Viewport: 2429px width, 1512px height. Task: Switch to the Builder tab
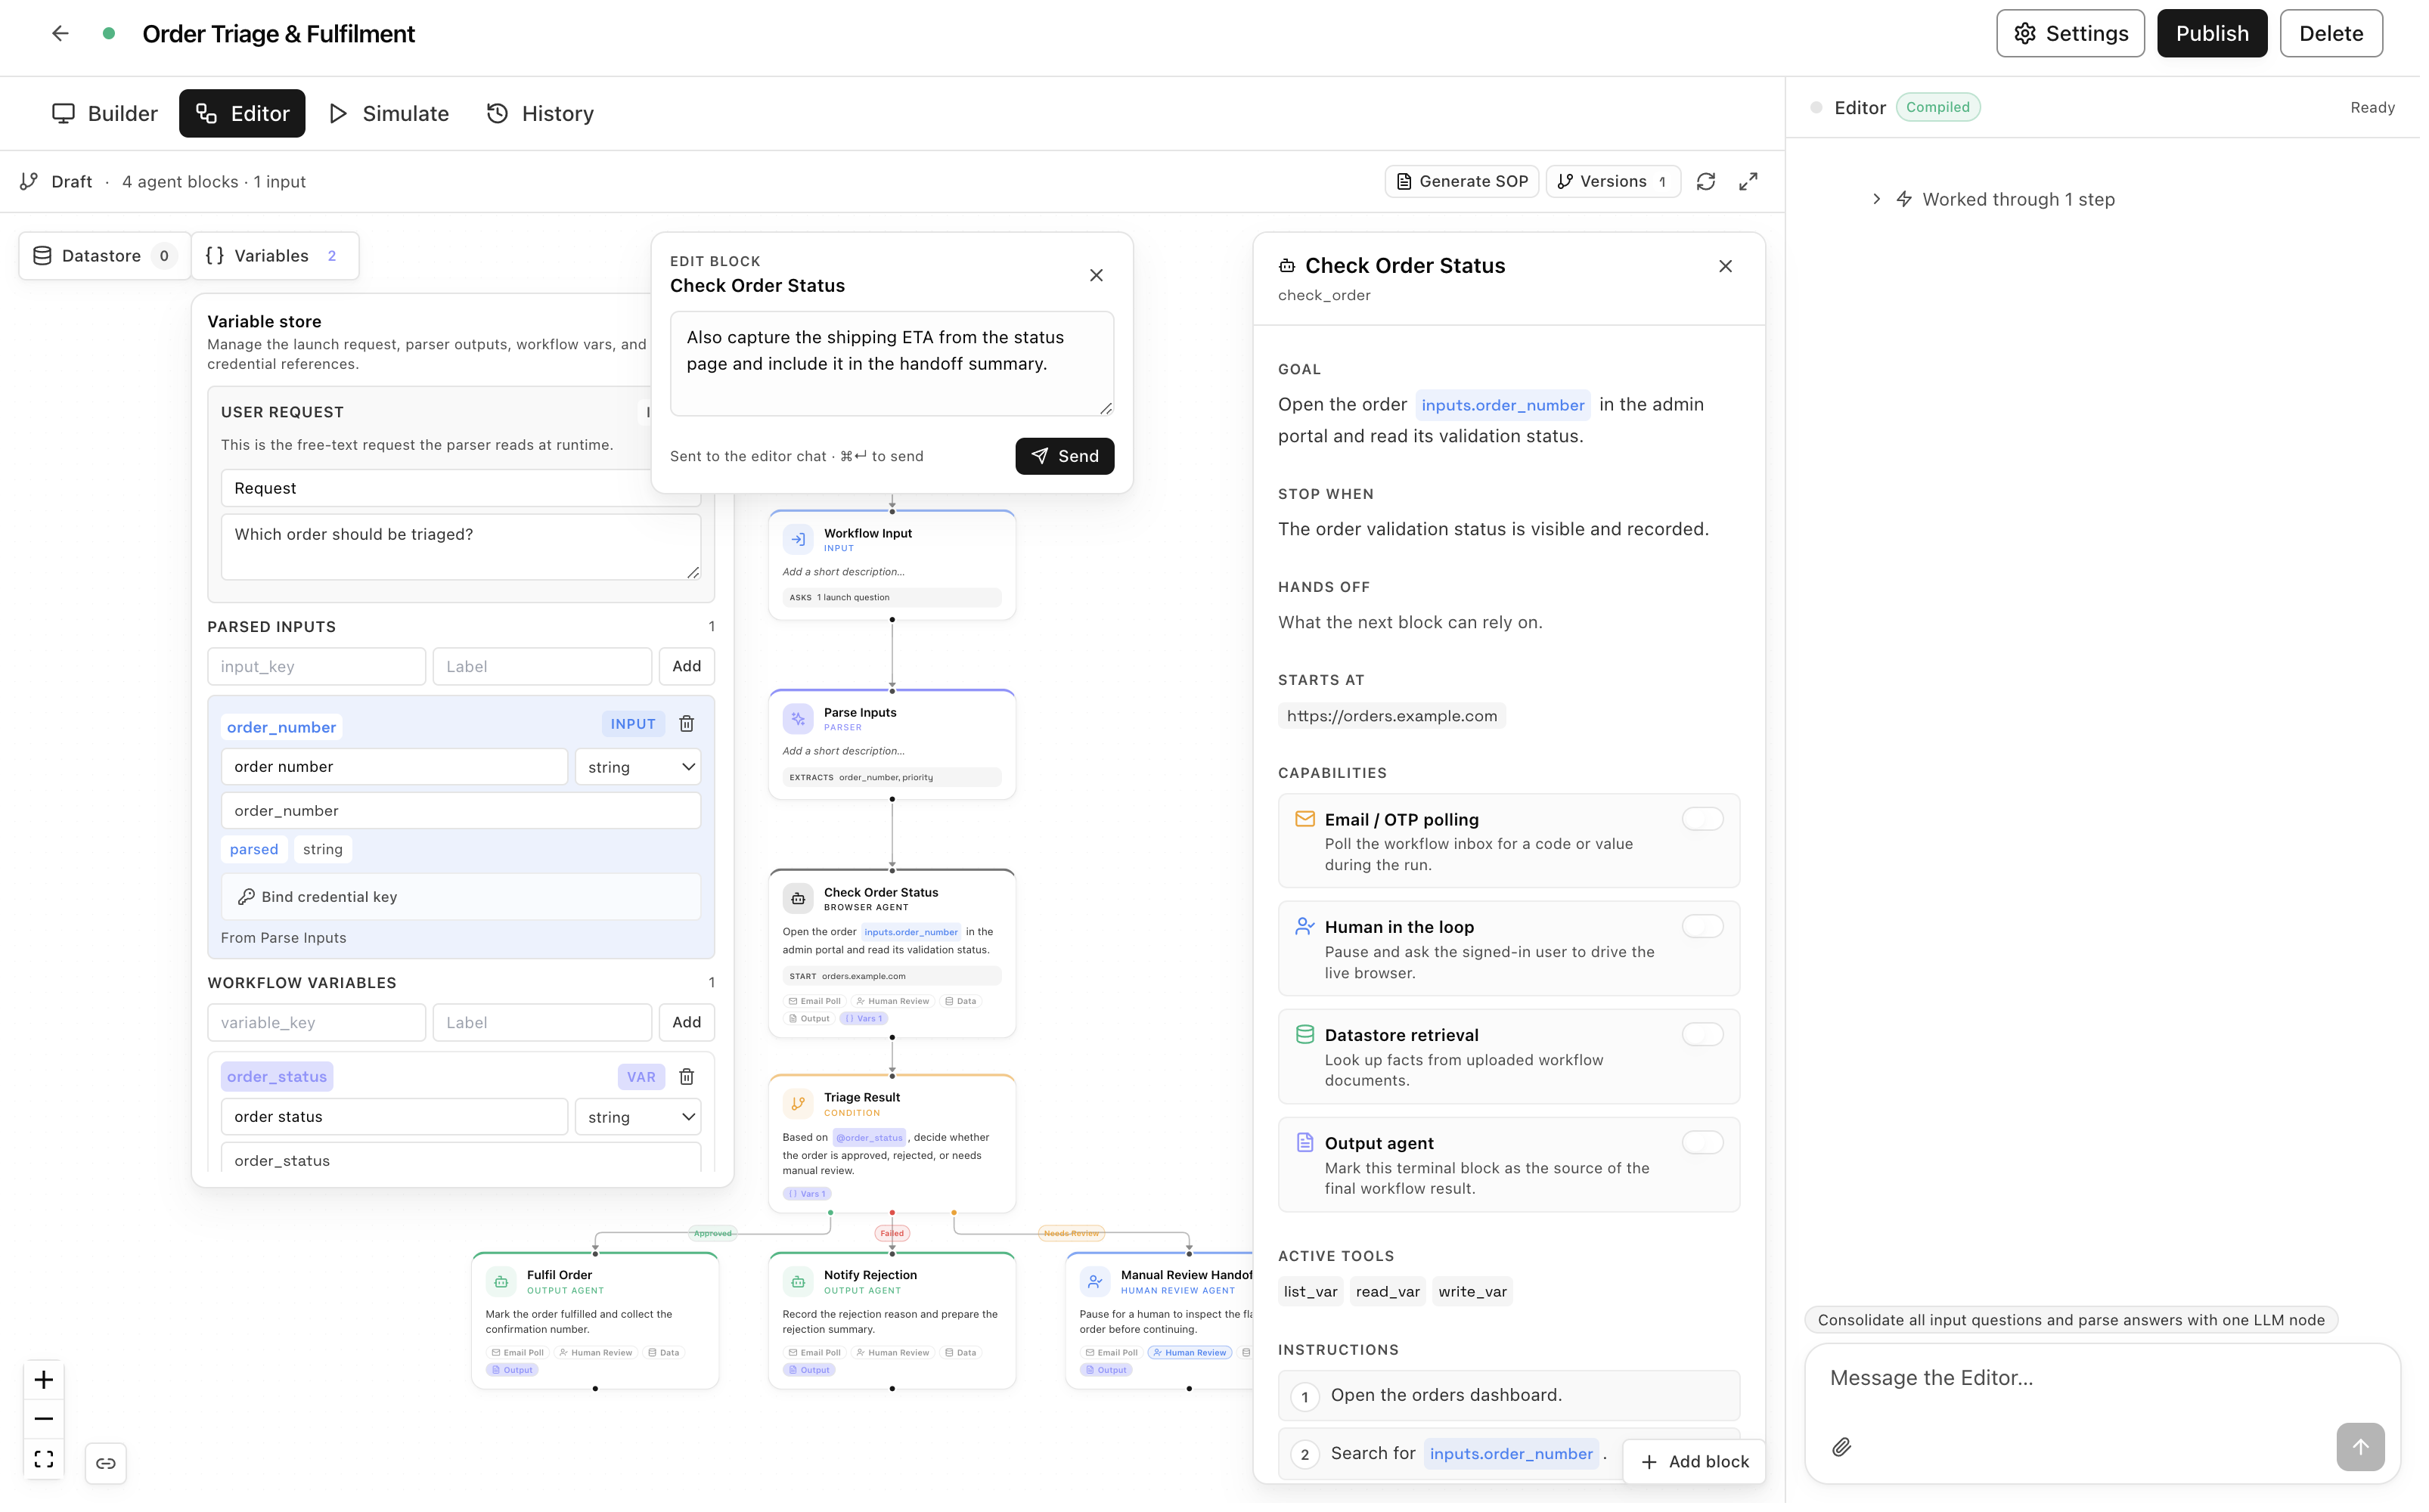coord(105,114)
